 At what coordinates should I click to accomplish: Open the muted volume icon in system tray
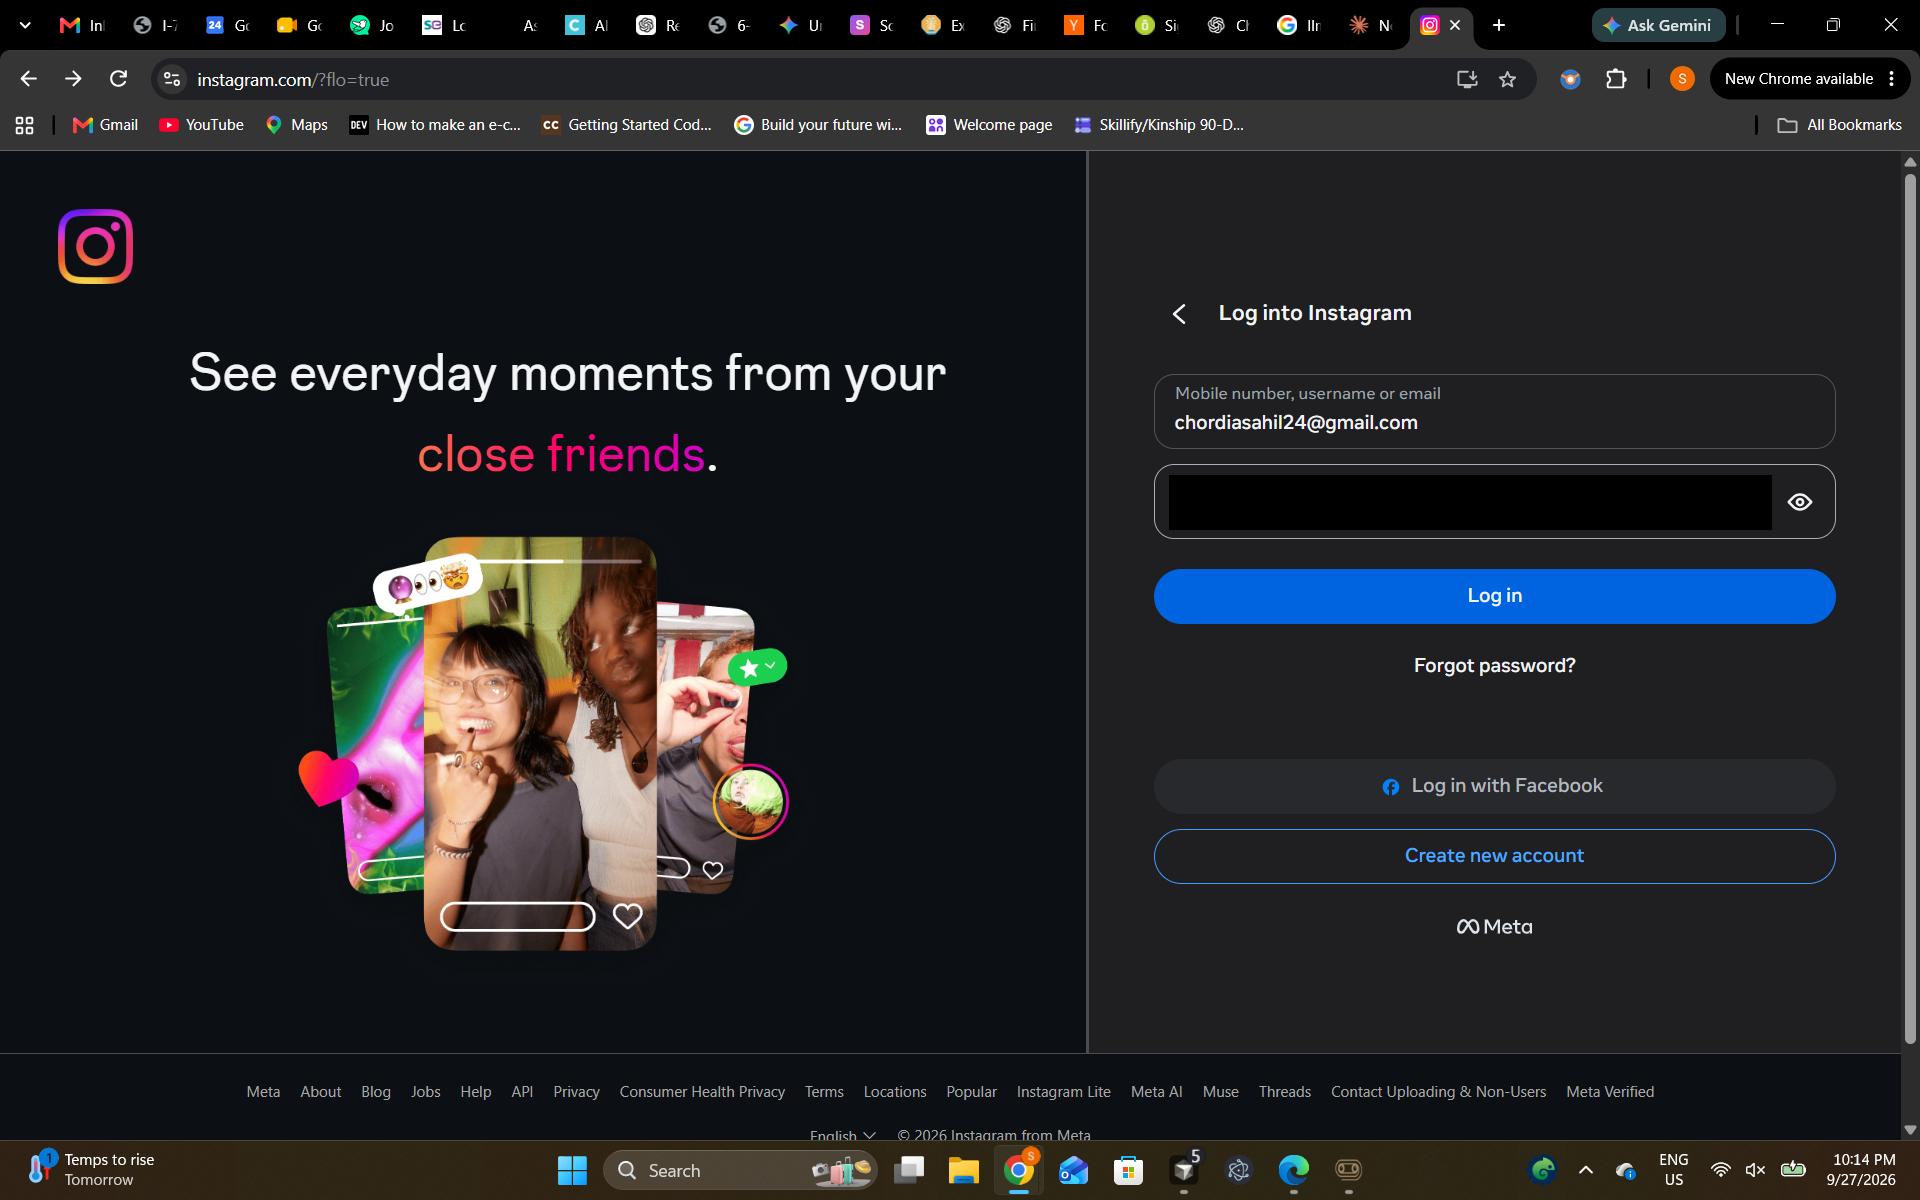tap(1755, 1170)
